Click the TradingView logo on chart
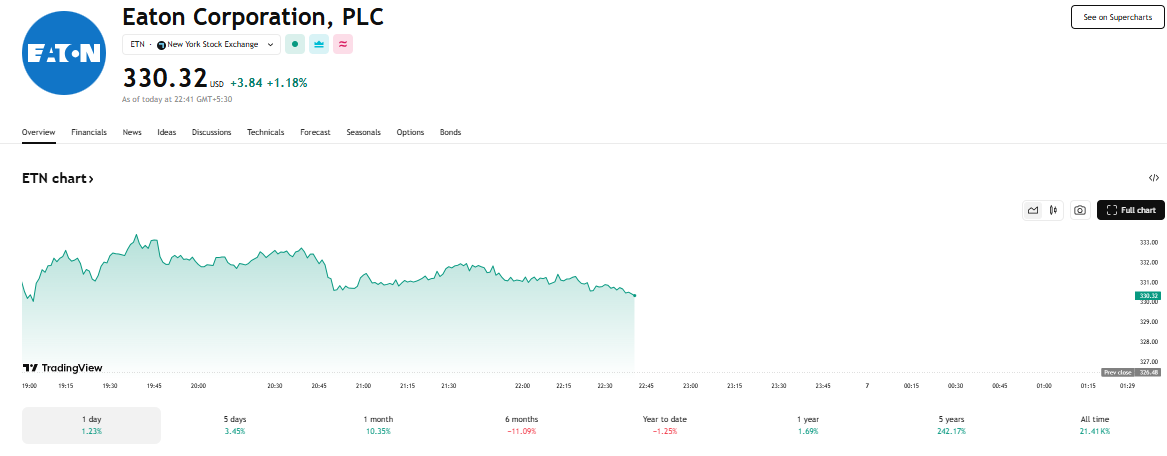Screen dimensions: 1167x456 click(x=63, y=368)
